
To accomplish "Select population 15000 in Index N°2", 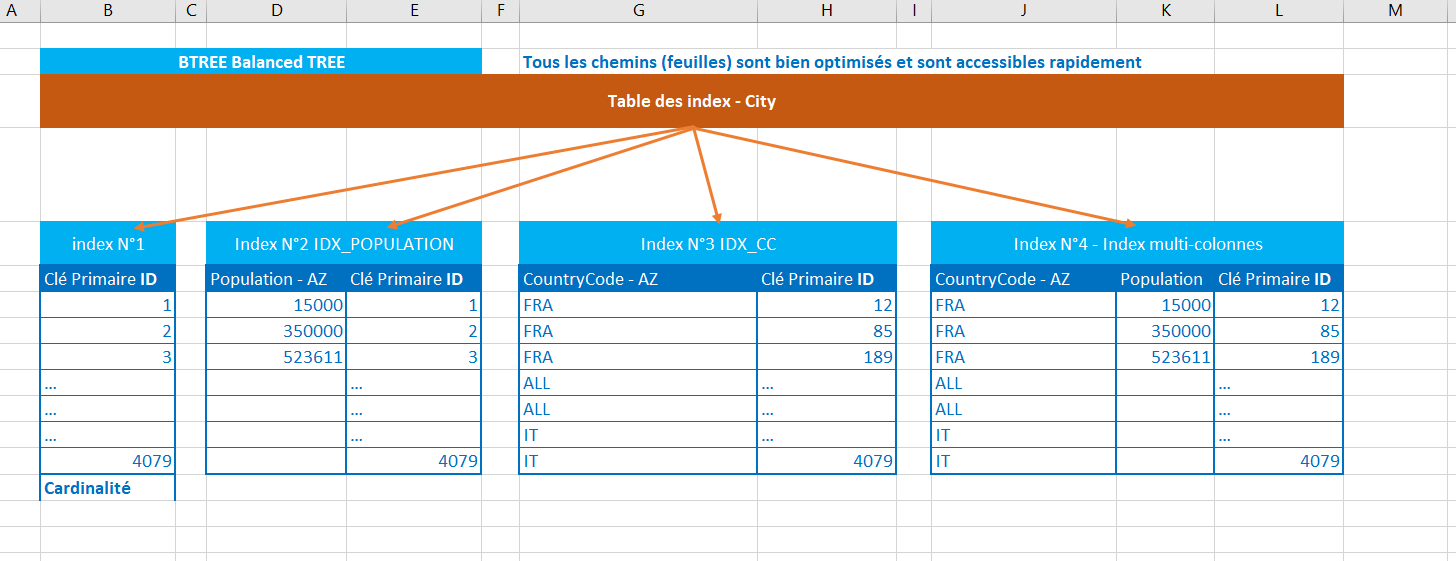I will coord(276,305).
